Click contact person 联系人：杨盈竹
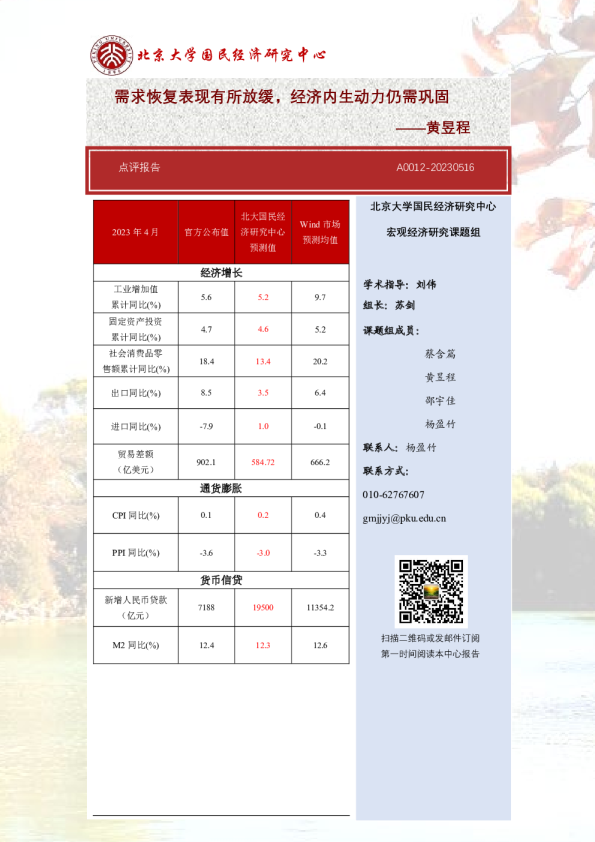Viewport: 595px width, 842px height. (400, 447)
